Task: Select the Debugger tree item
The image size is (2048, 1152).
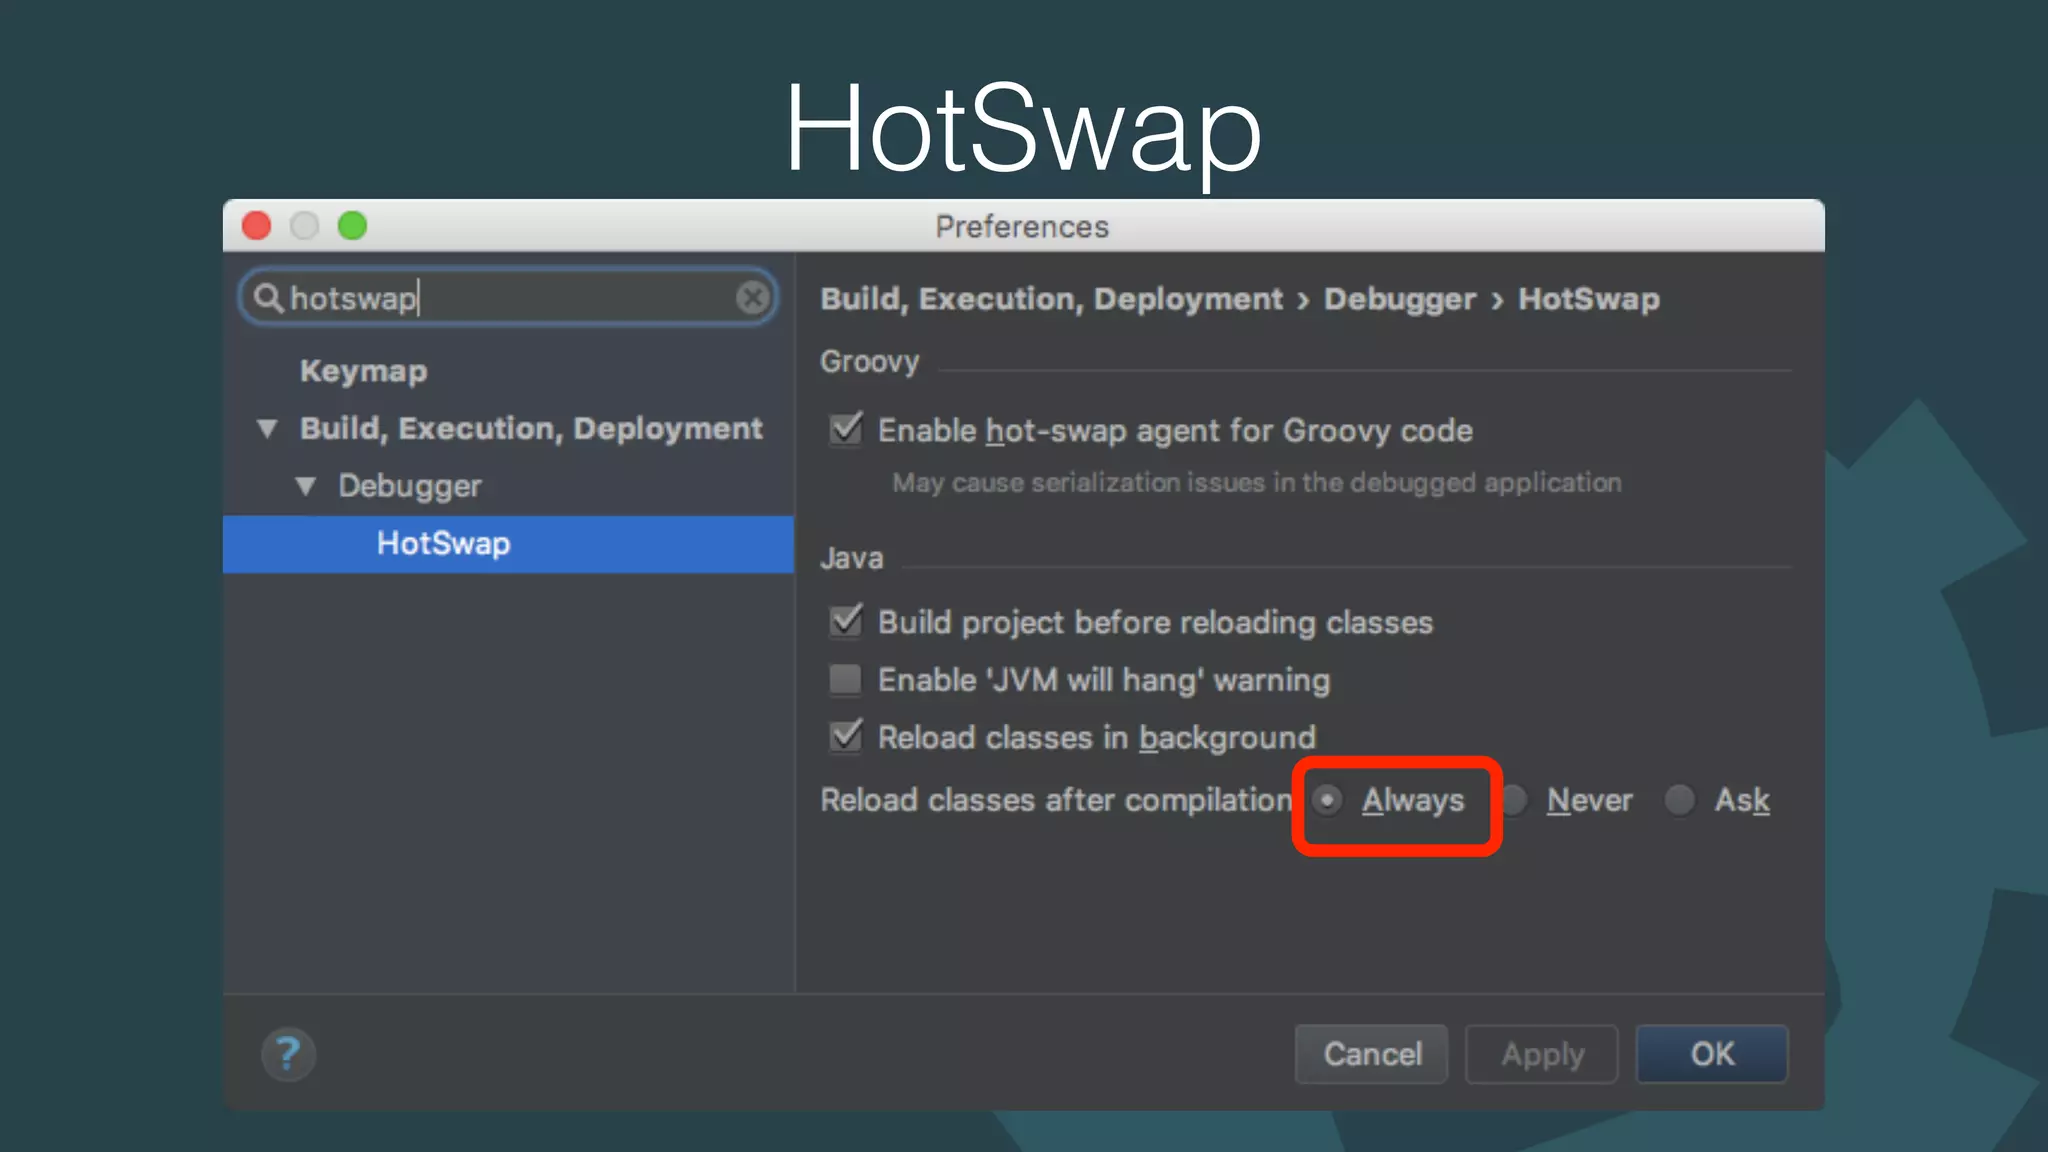Action: point(410,486)
